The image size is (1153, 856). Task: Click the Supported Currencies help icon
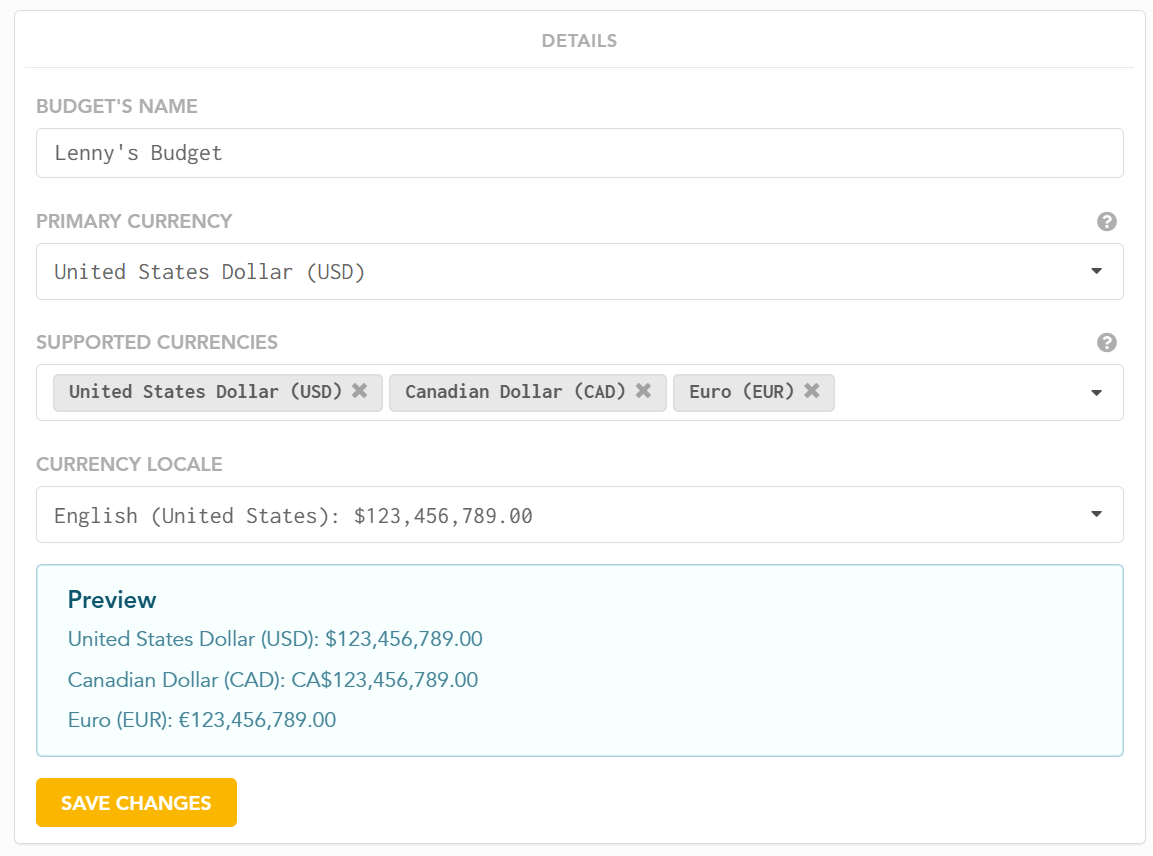click(x=1106, y=343)
